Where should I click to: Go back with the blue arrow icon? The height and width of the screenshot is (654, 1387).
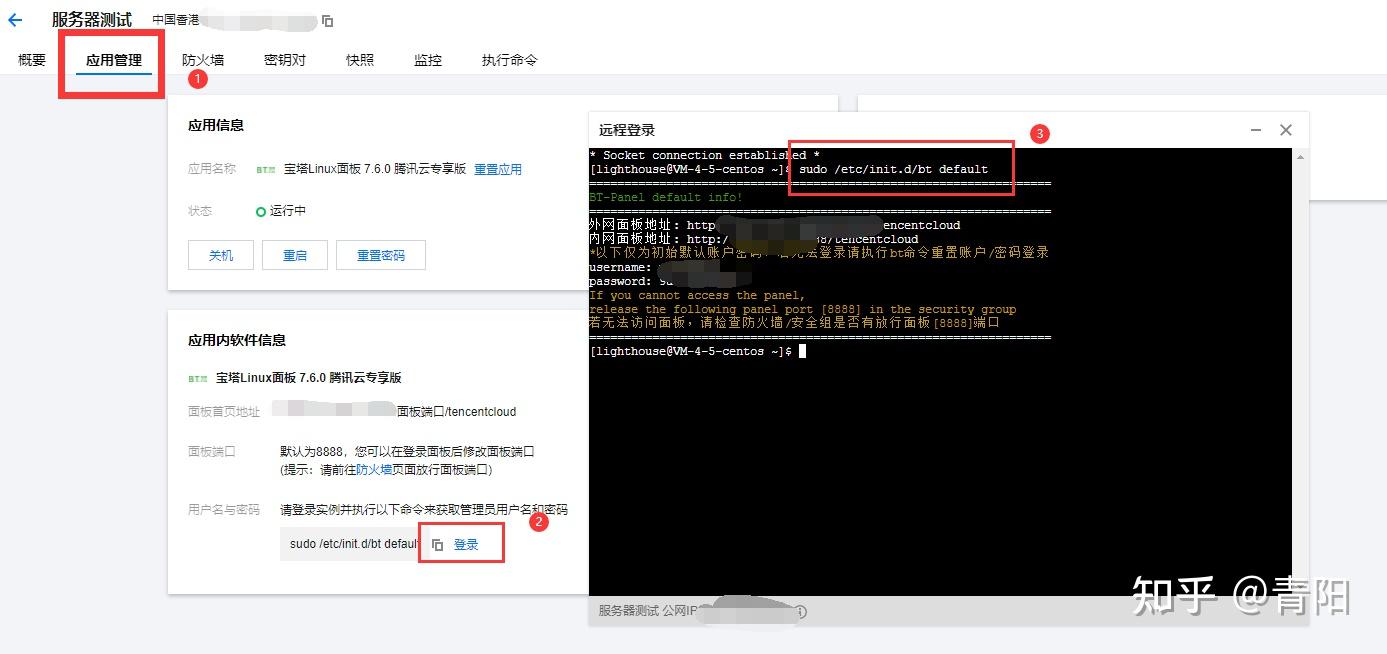[15, 20]
